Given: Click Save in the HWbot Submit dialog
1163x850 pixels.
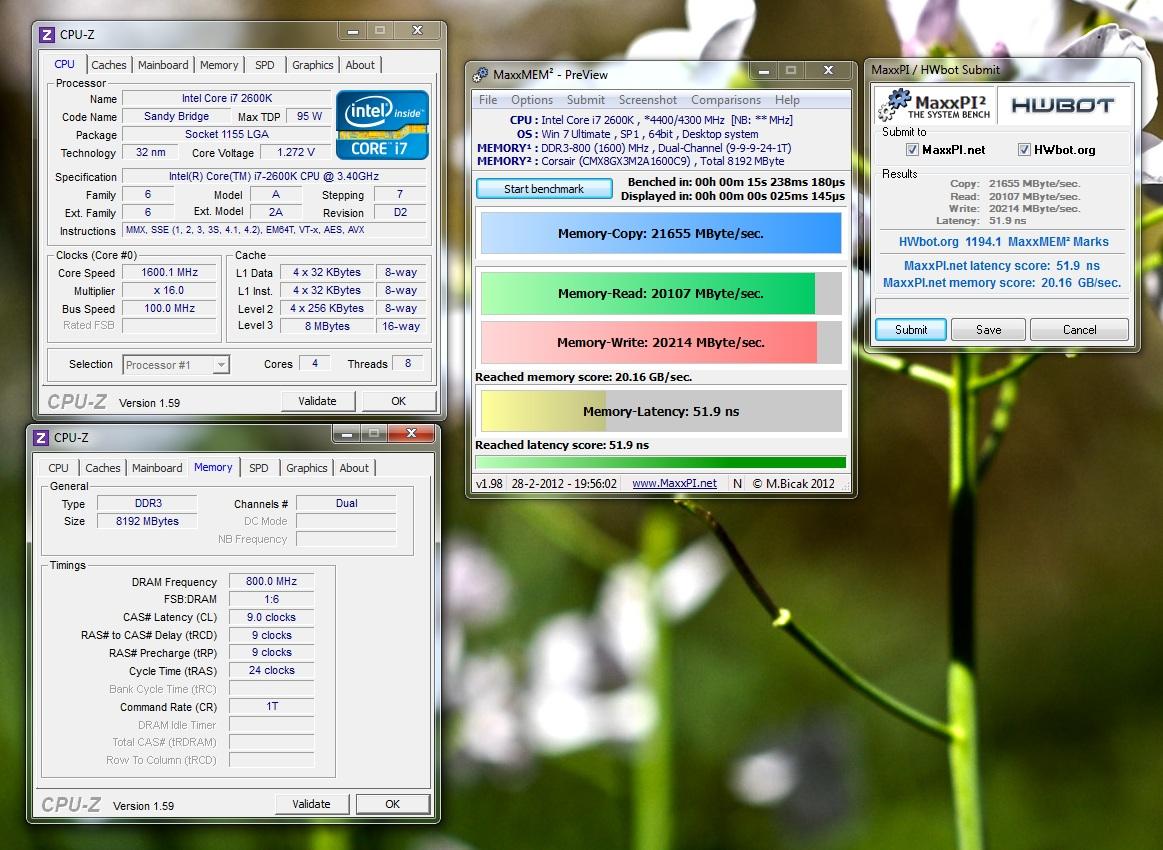Looking at the screenshot, I should pyautogui.click(x=988, y=330).
